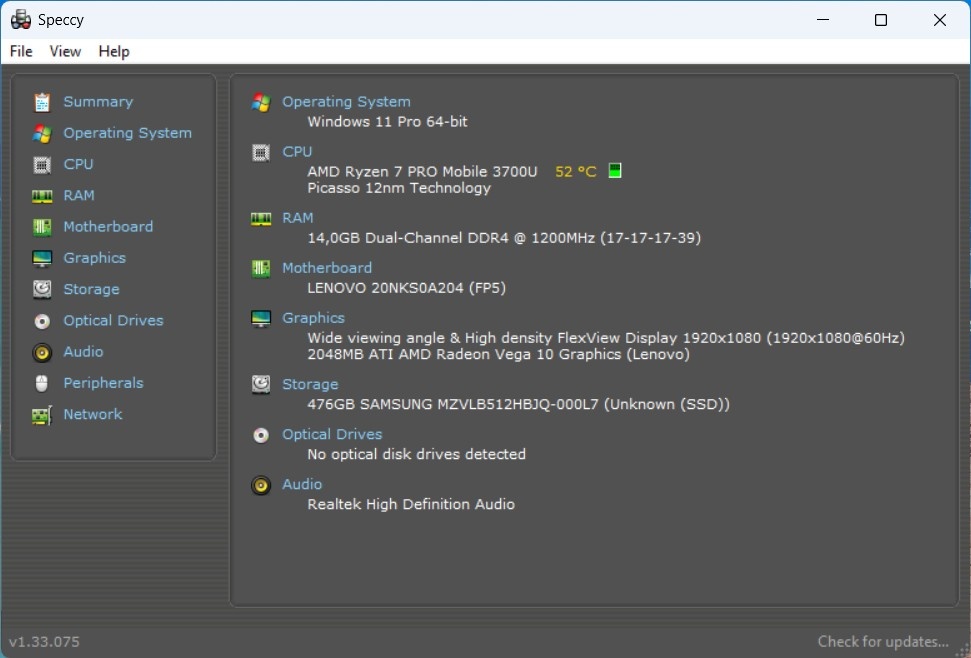The image size is (971, 658).
Task: Click the Network icon at the sidebar bottom
Action: point(41,414)
